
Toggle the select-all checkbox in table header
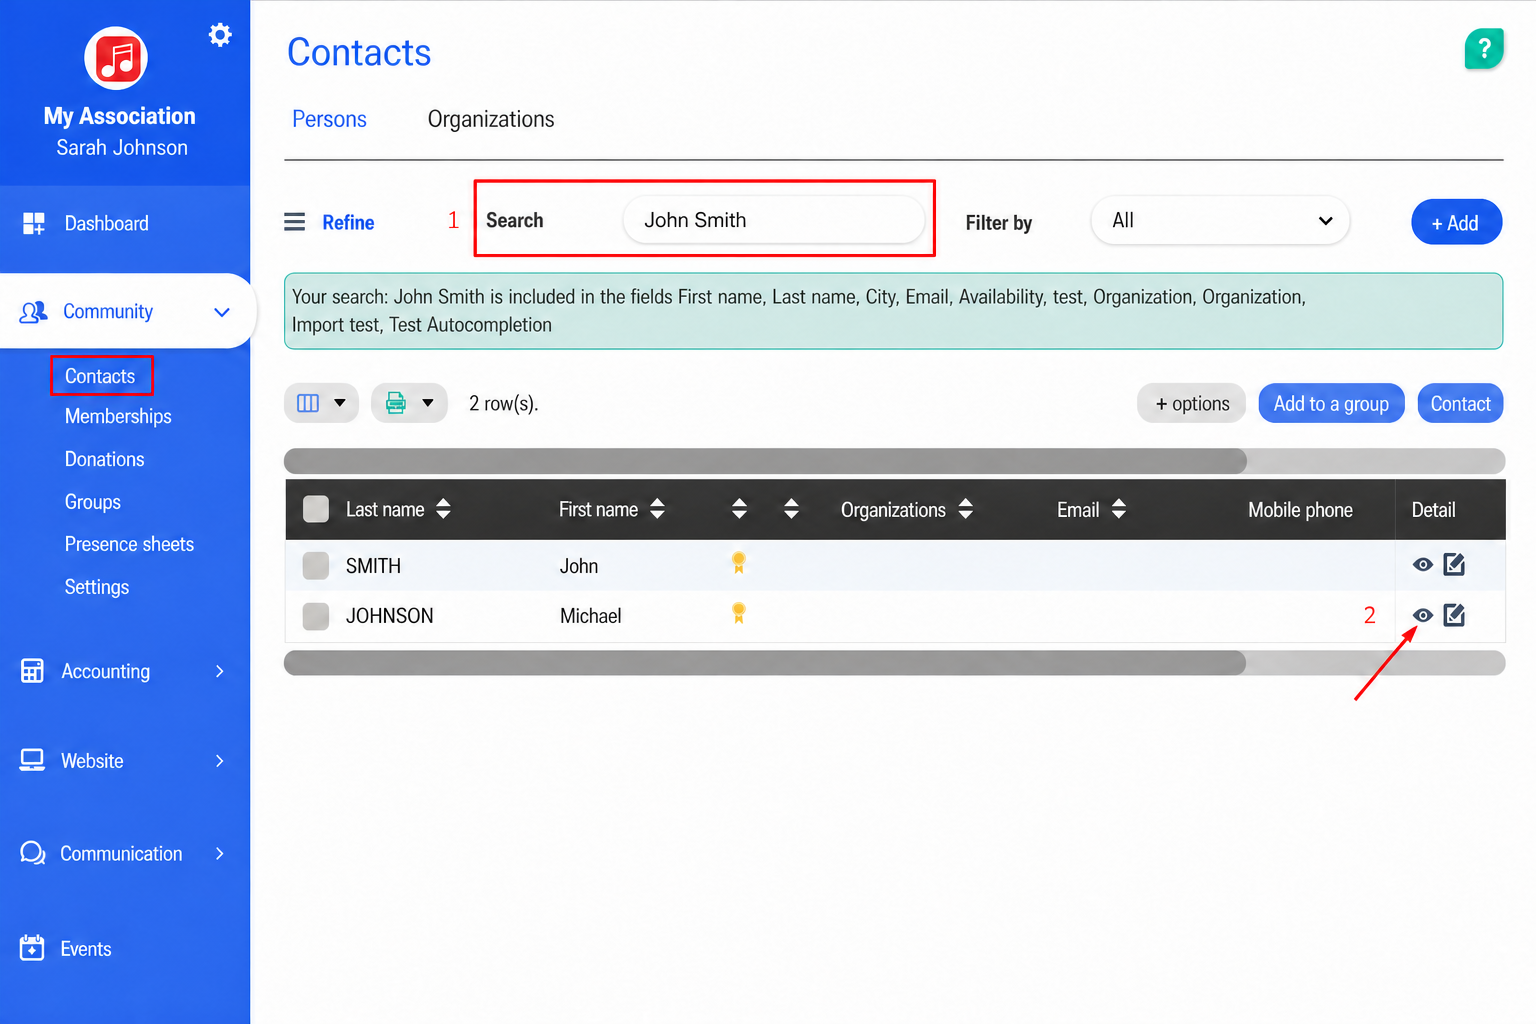pyautogui.click(x=316, y=509)
